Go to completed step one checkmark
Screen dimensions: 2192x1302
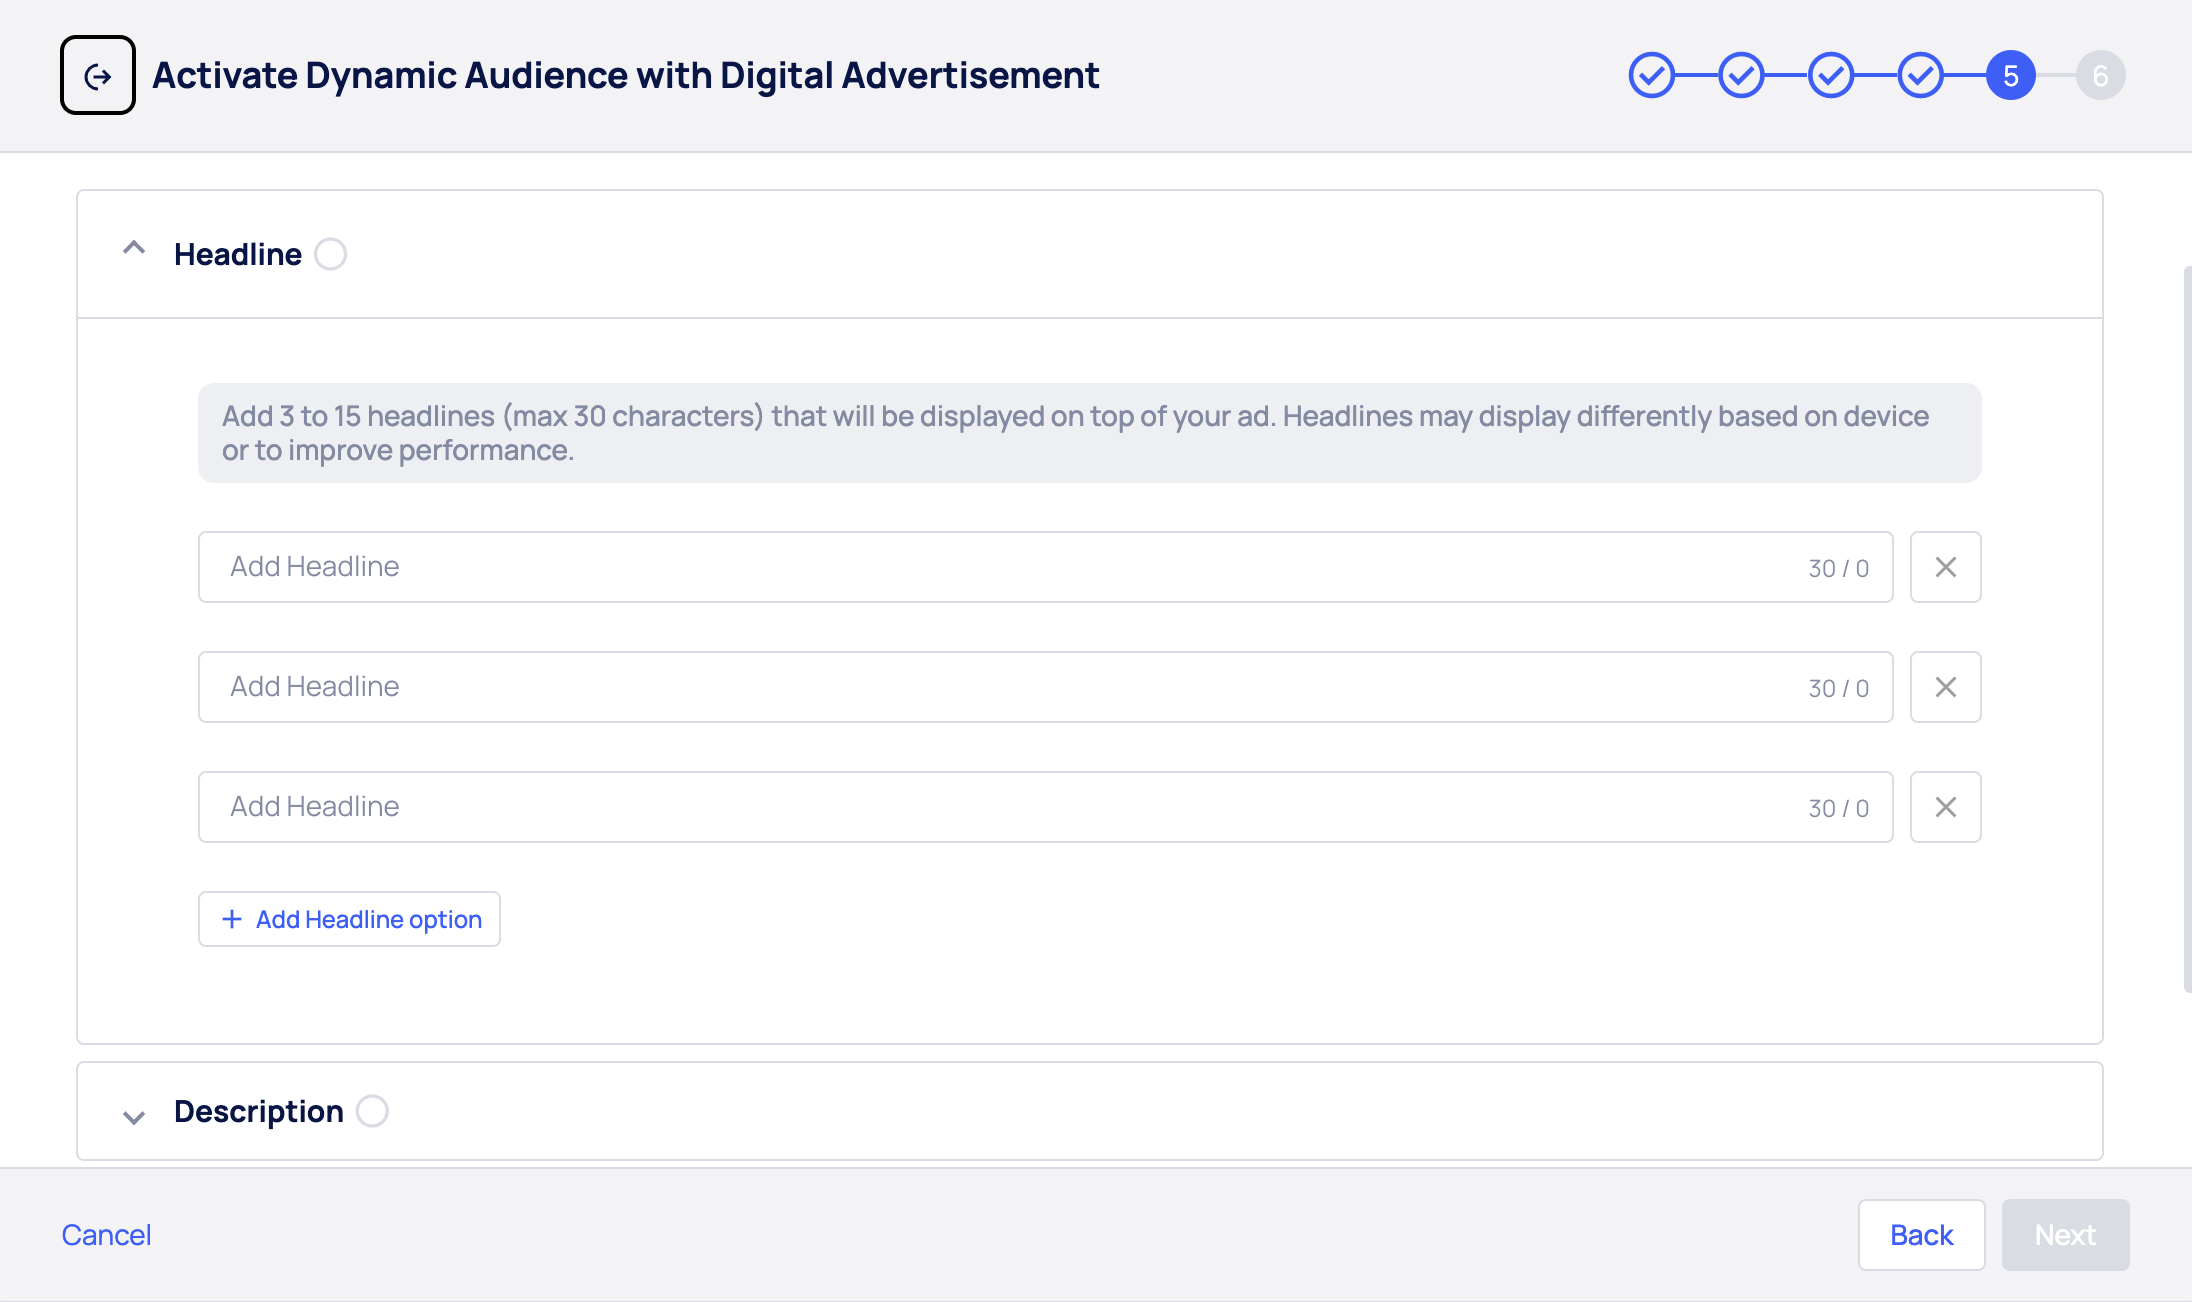[1651, 76]
